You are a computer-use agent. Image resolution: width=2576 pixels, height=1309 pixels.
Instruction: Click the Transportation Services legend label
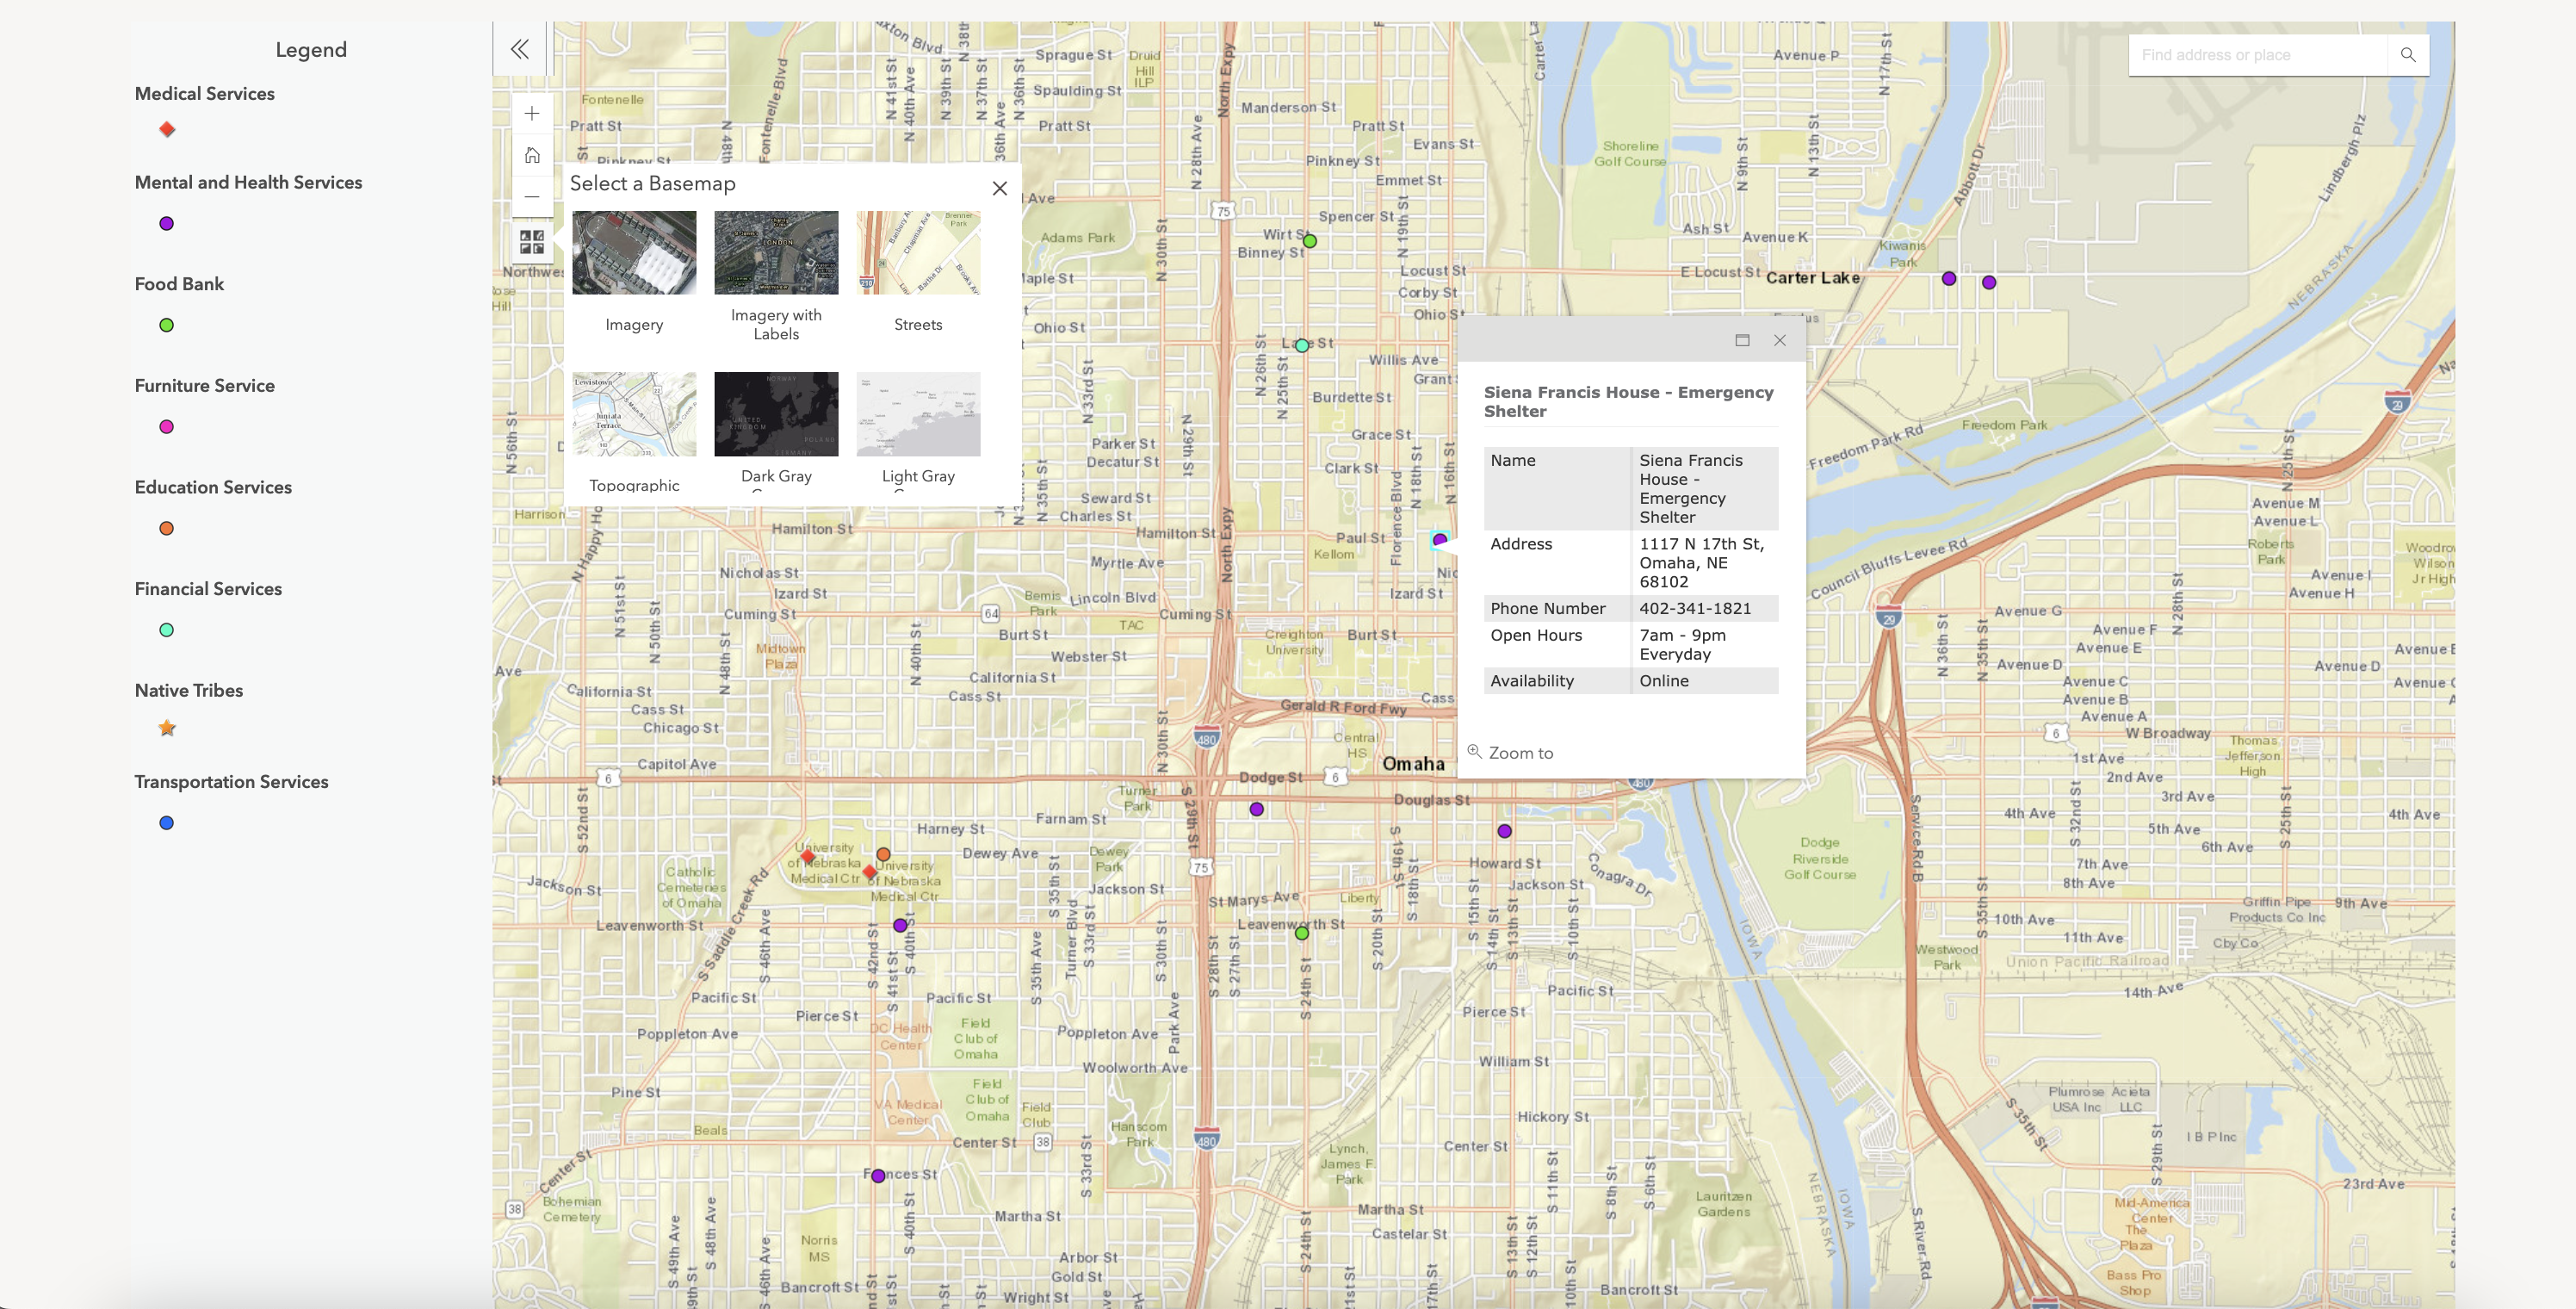(231, 782)
